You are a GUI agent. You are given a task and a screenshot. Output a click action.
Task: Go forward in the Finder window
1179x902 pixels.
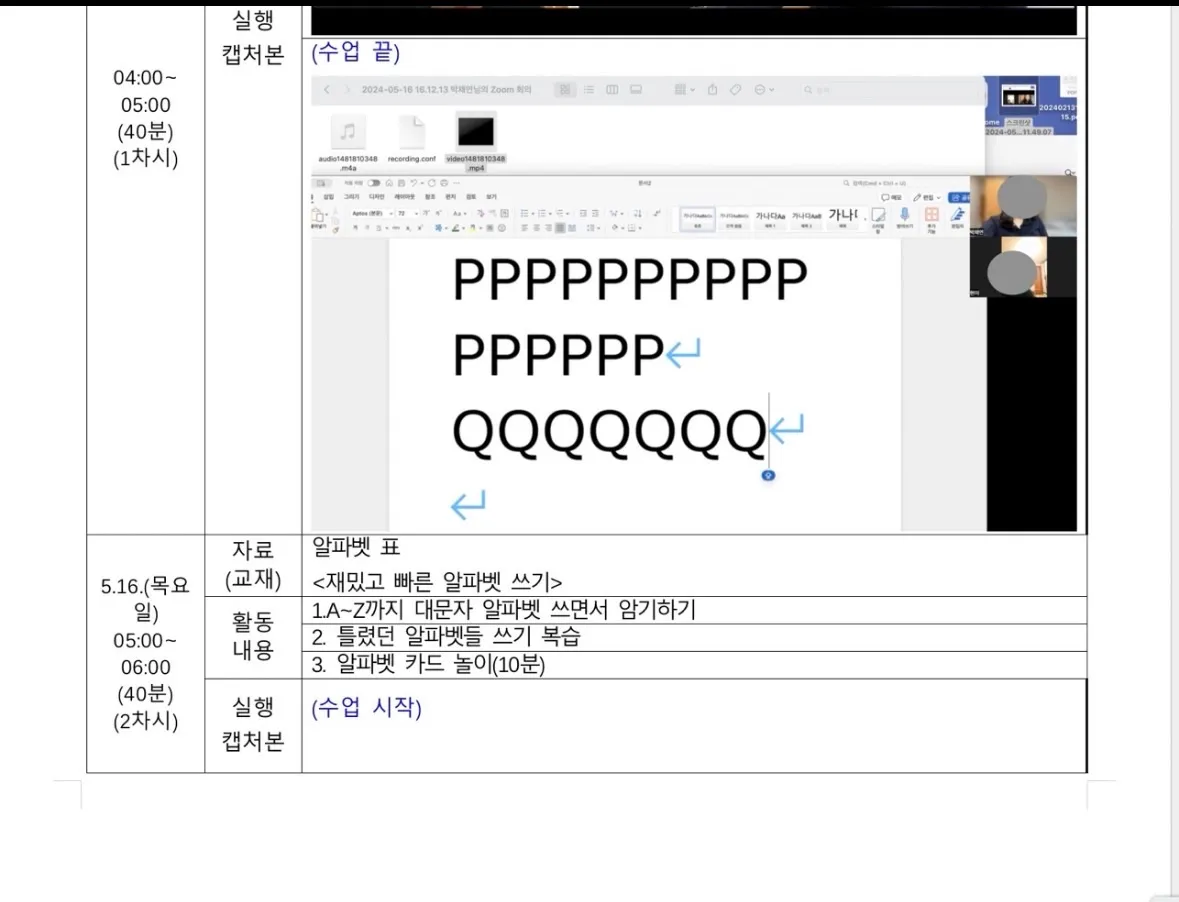[x=347, y=89]
